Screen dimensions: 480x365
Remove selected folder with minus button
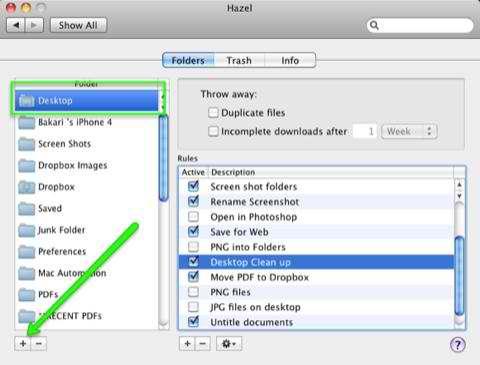39,343
